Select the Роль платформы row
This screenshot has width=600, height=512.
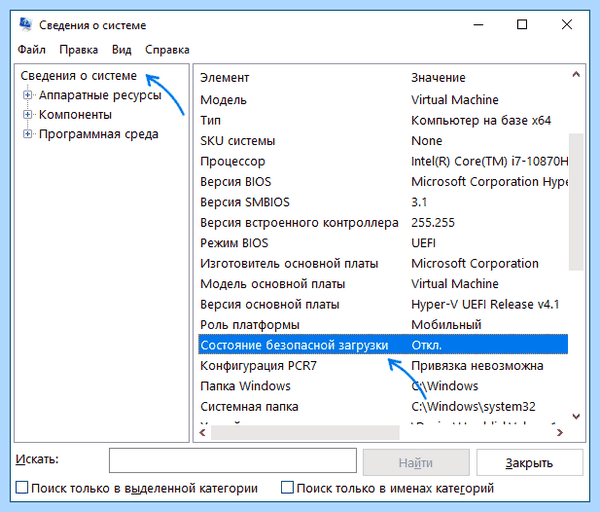383,325
